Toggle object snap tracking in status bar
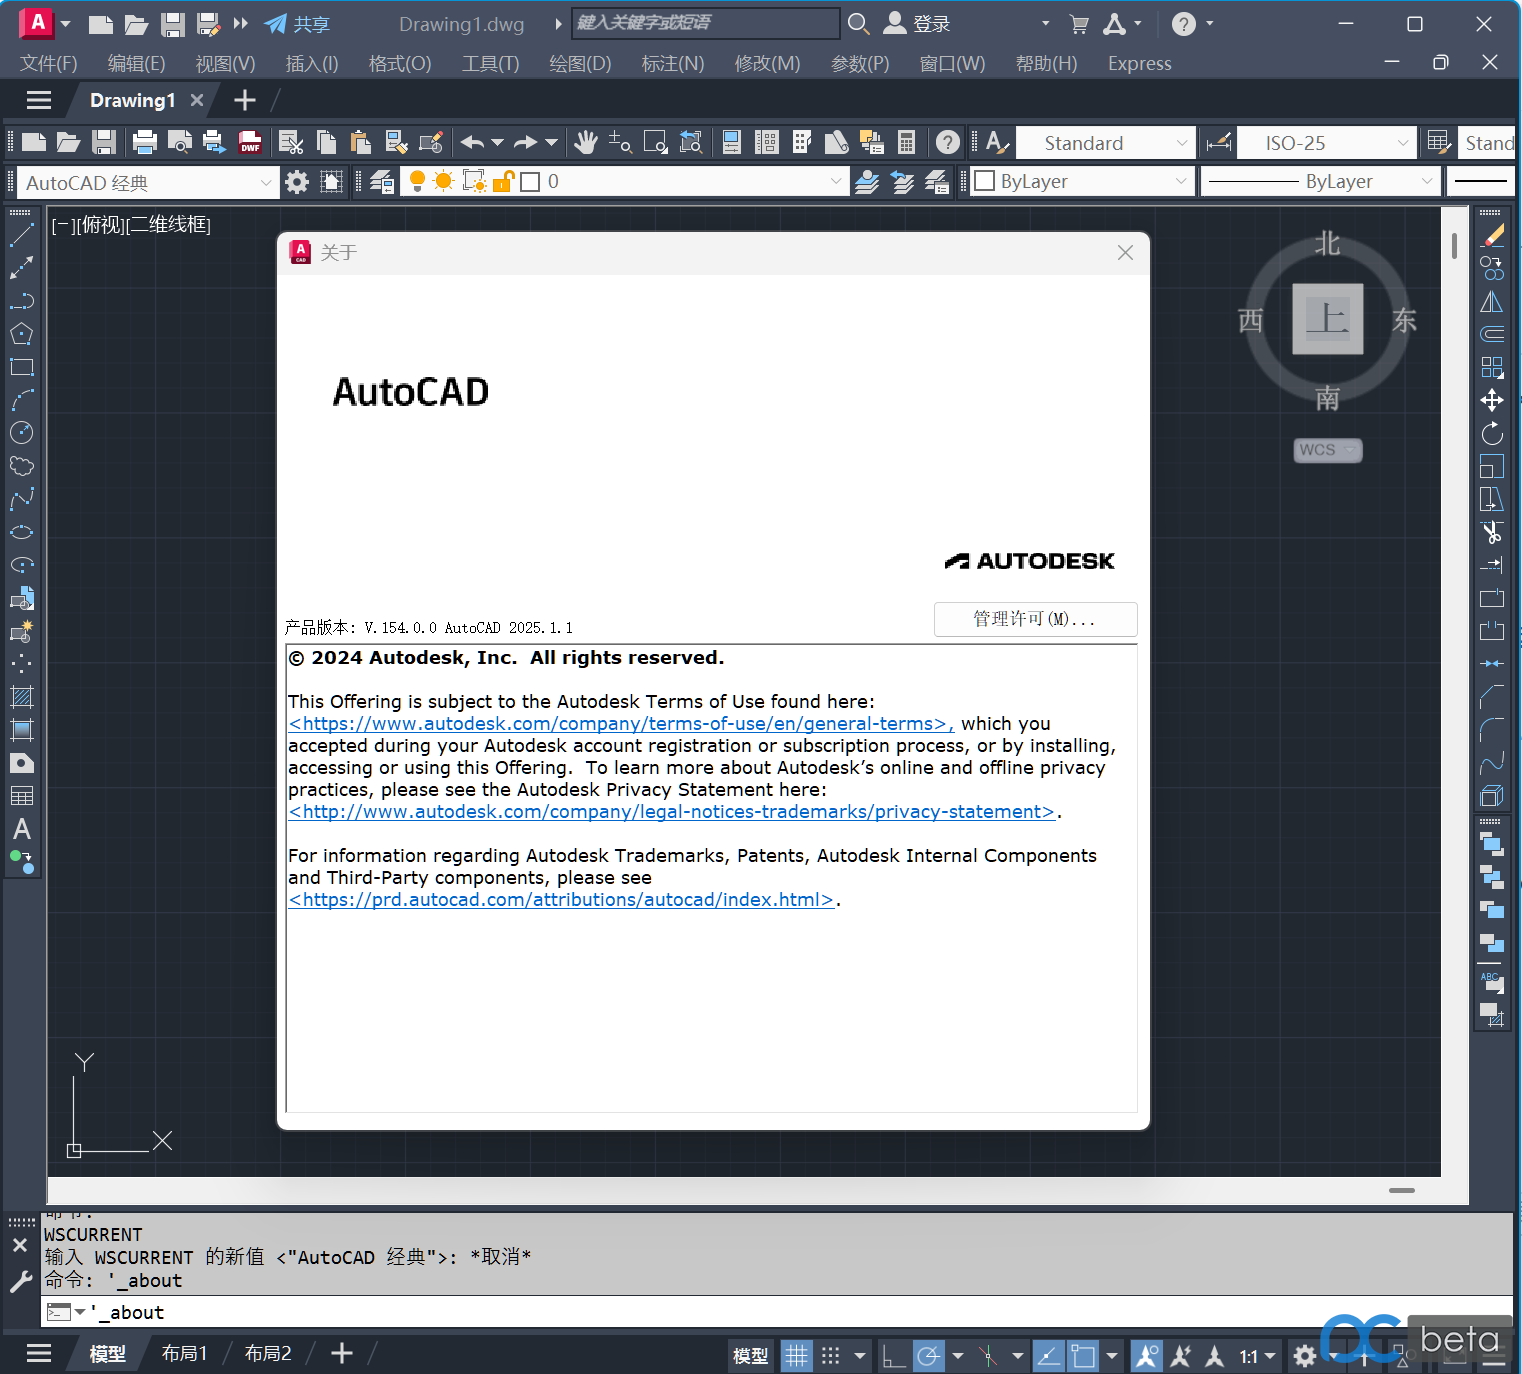1522x1374 pixels. [x=1048, y=1355]
